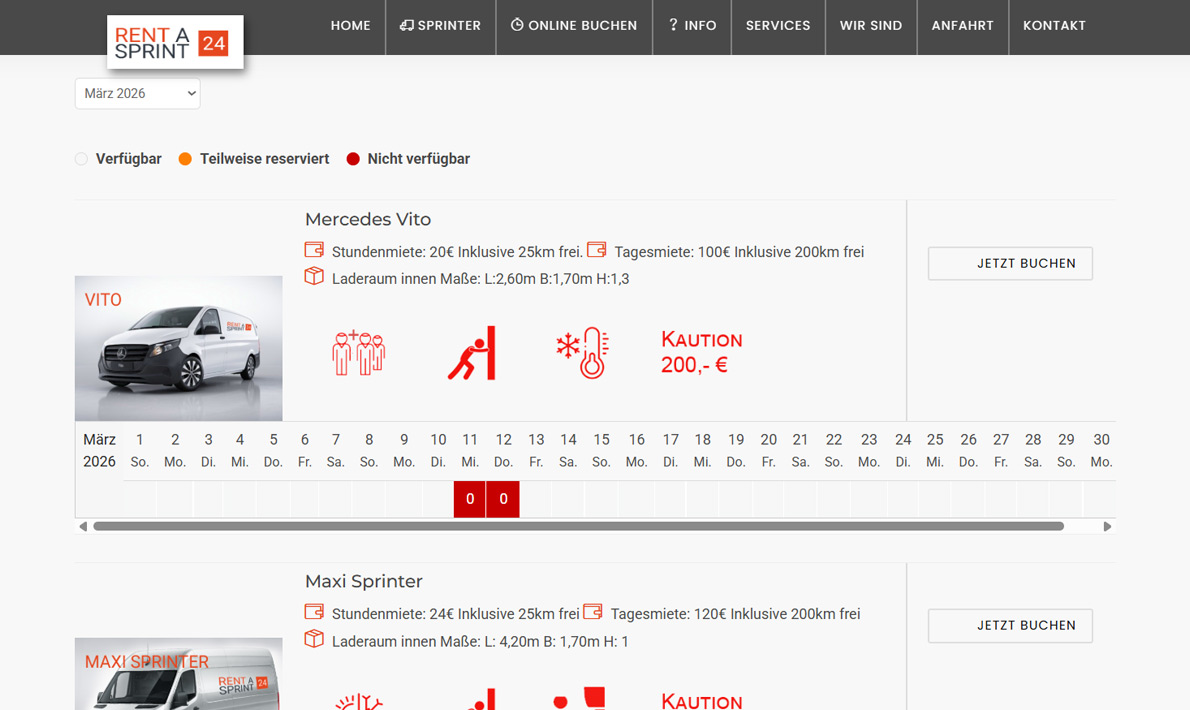Click the Vito Laderaum box icon

point(314,277)
